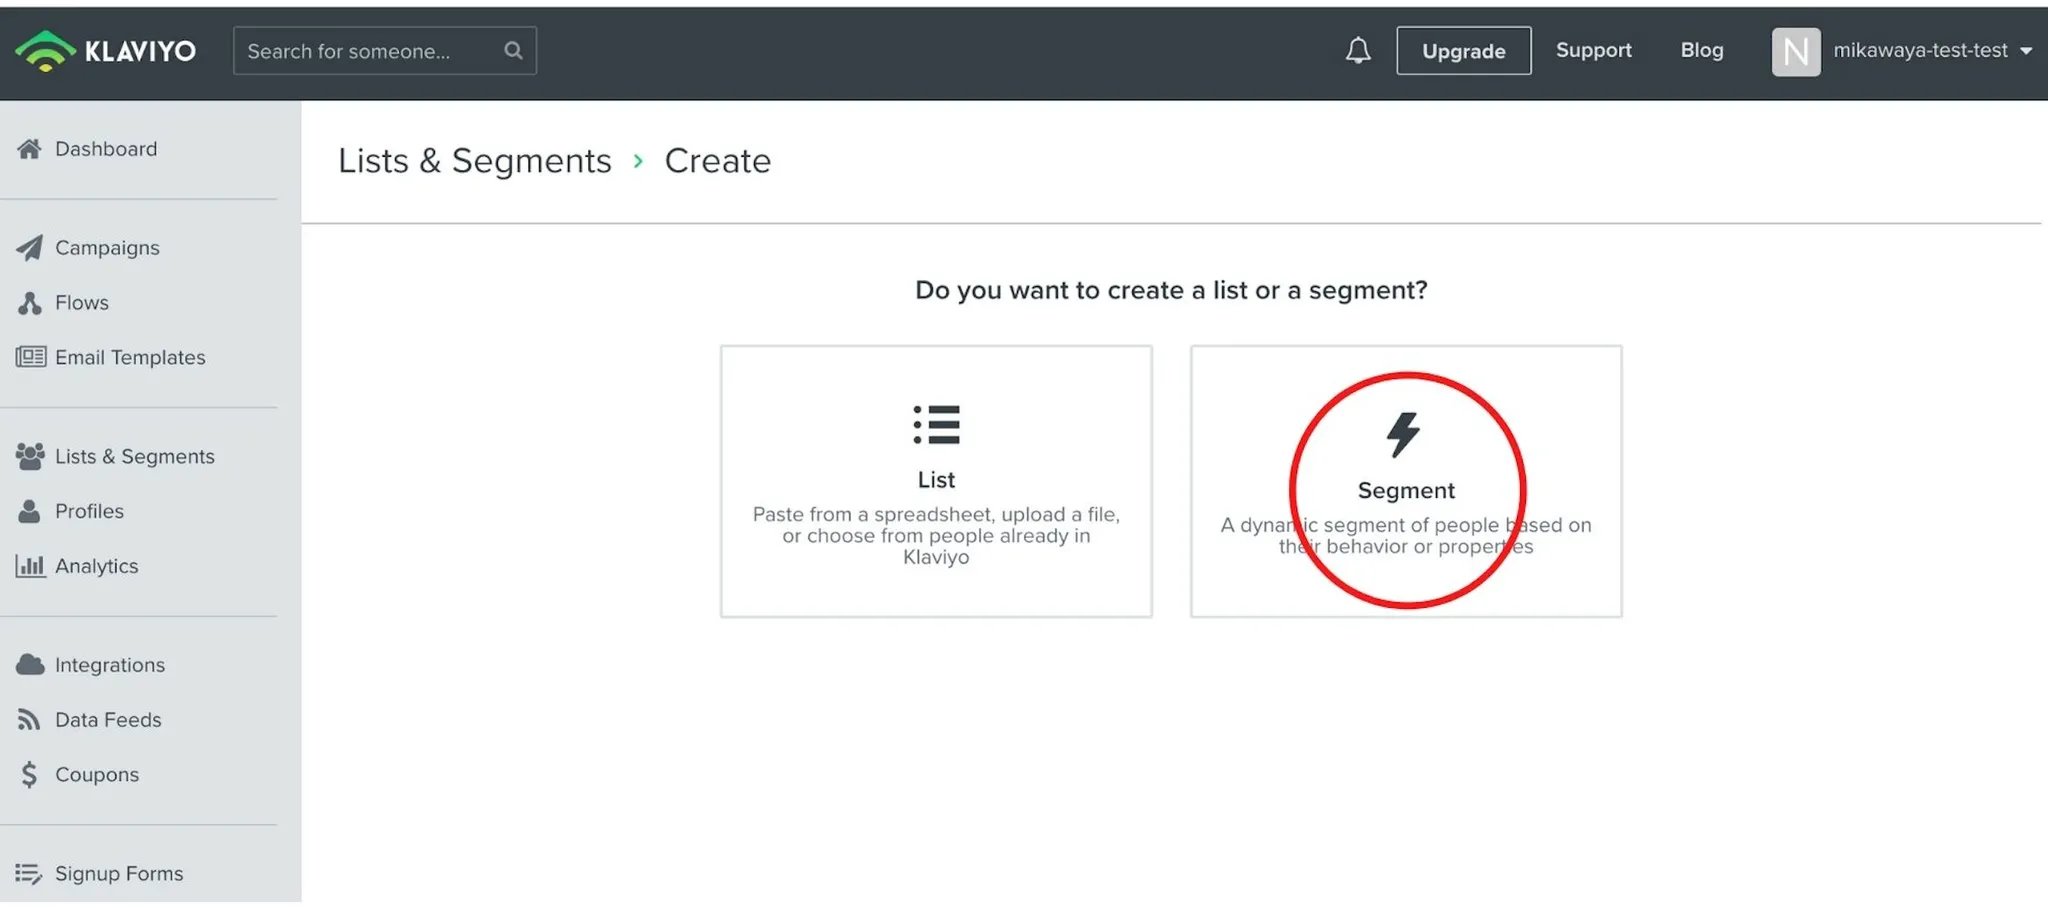
Task: Click the Coupons dollar icon
Action: (x=29, y=775)
